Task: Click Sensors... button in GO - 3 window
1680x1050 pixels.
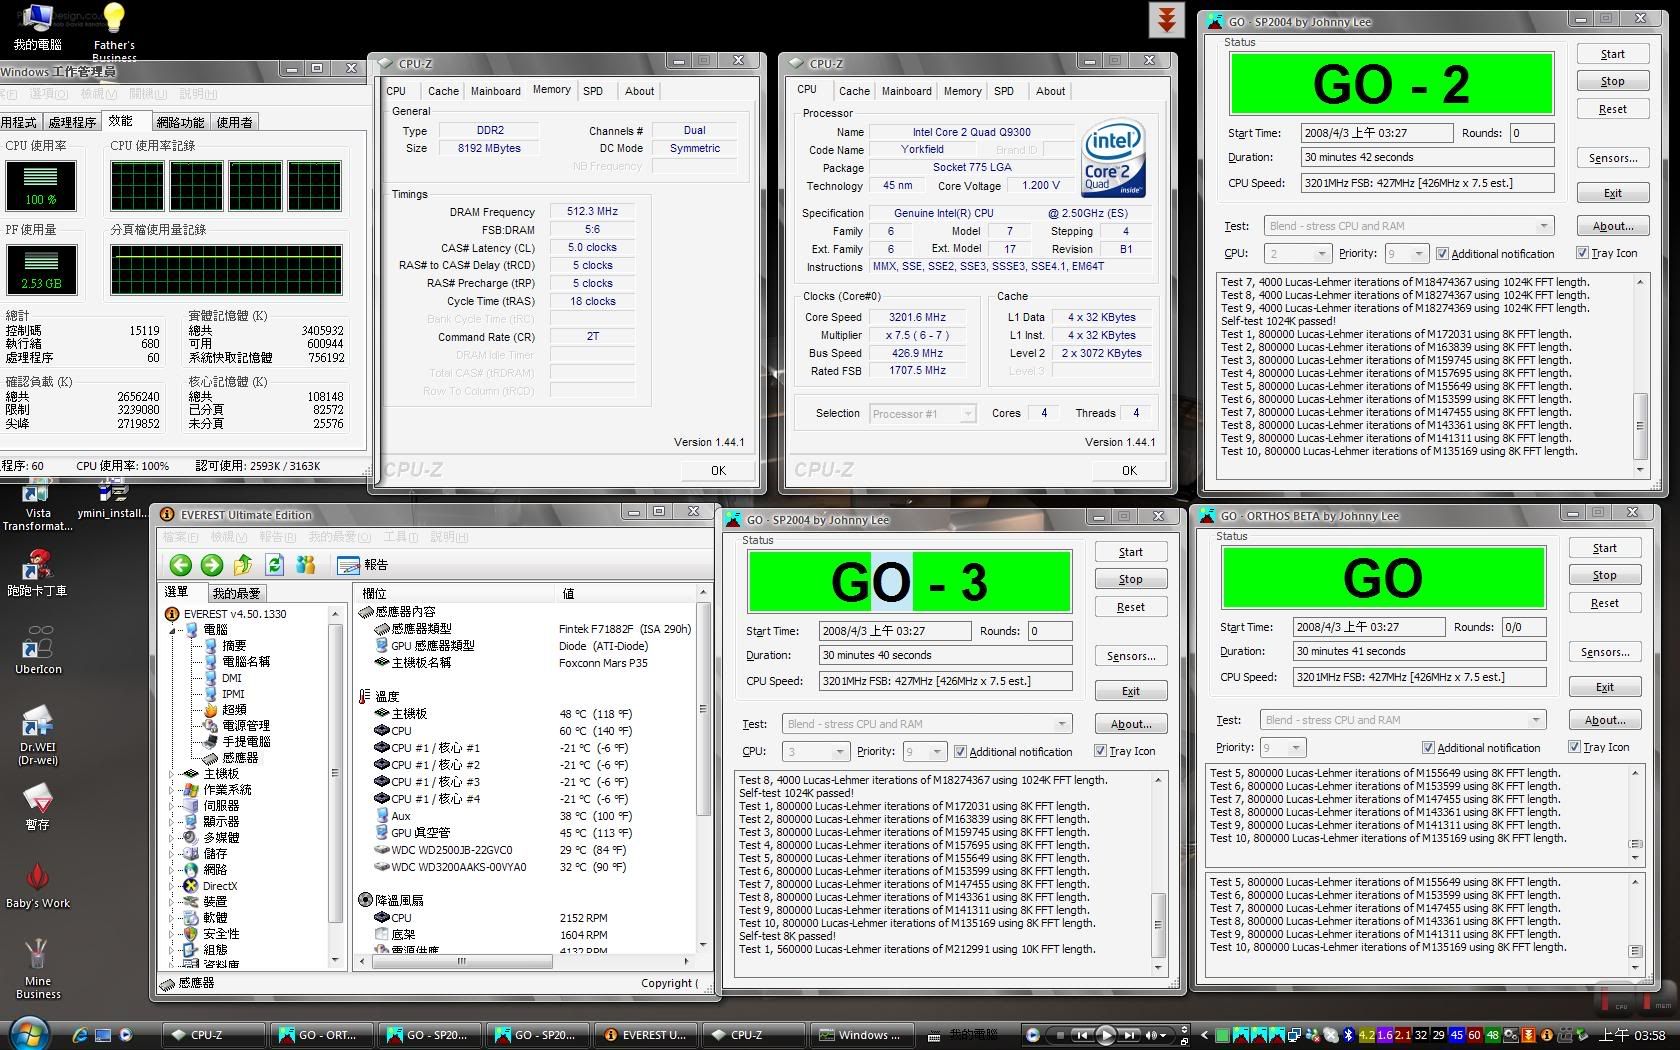Action: 1131,656
